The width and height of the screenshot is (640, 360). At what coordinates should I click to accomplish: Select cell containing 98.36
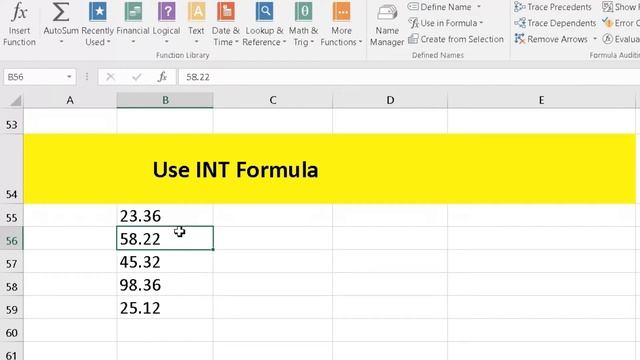(165, 284)
